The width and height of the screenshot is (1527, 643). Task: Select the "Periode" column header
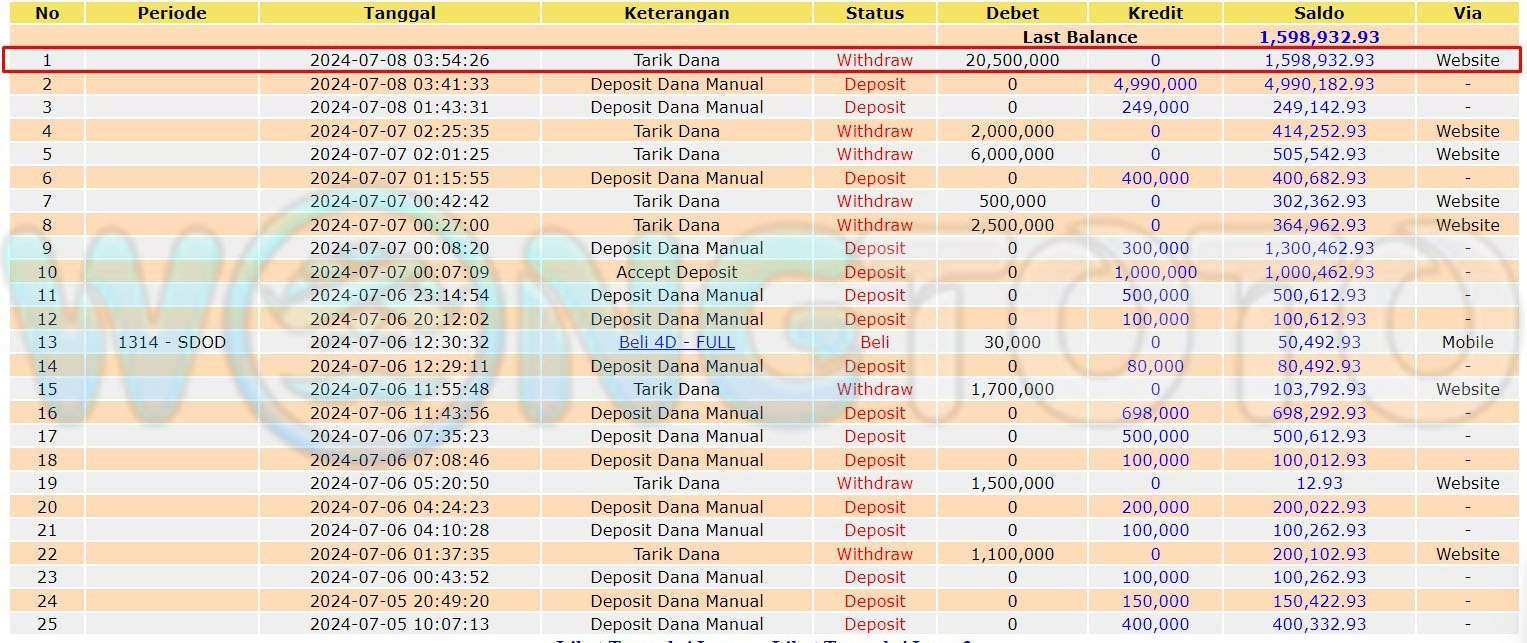172,13
